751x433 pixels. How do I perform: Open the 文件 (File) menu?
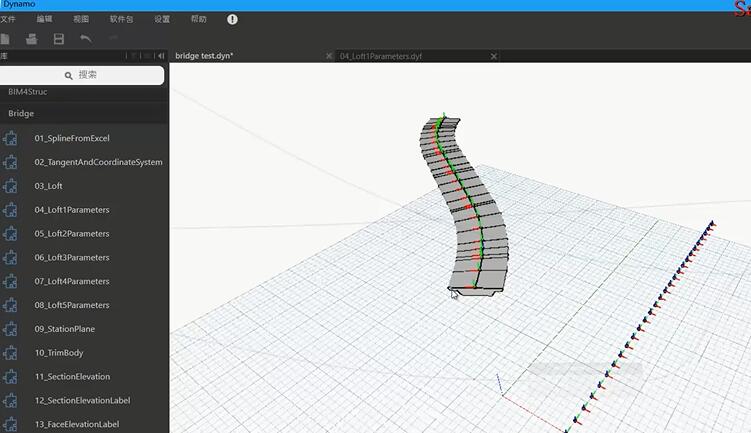8,19
